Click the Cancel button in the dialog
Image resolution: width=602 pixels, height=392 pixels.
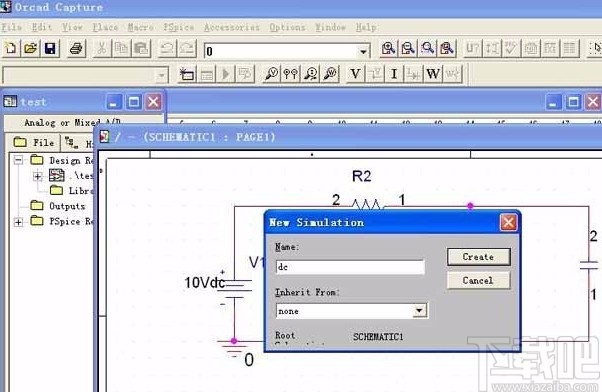(478, 280)
